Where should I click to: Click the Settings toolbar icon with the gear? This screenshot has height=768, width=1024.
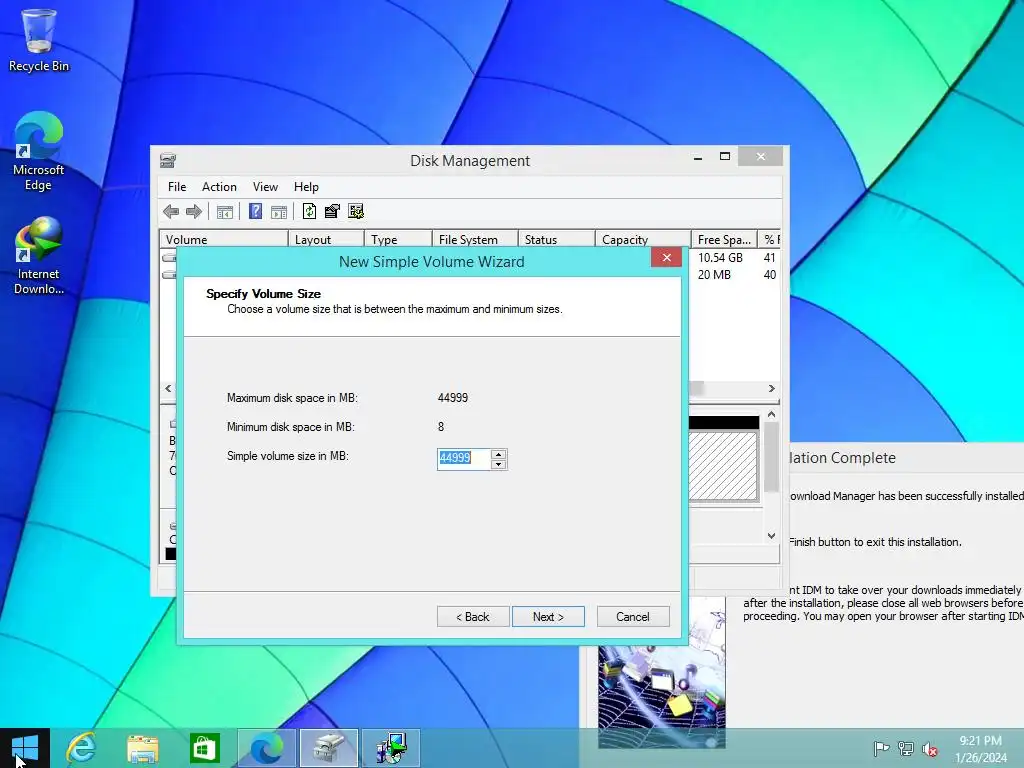pos(356,211)
